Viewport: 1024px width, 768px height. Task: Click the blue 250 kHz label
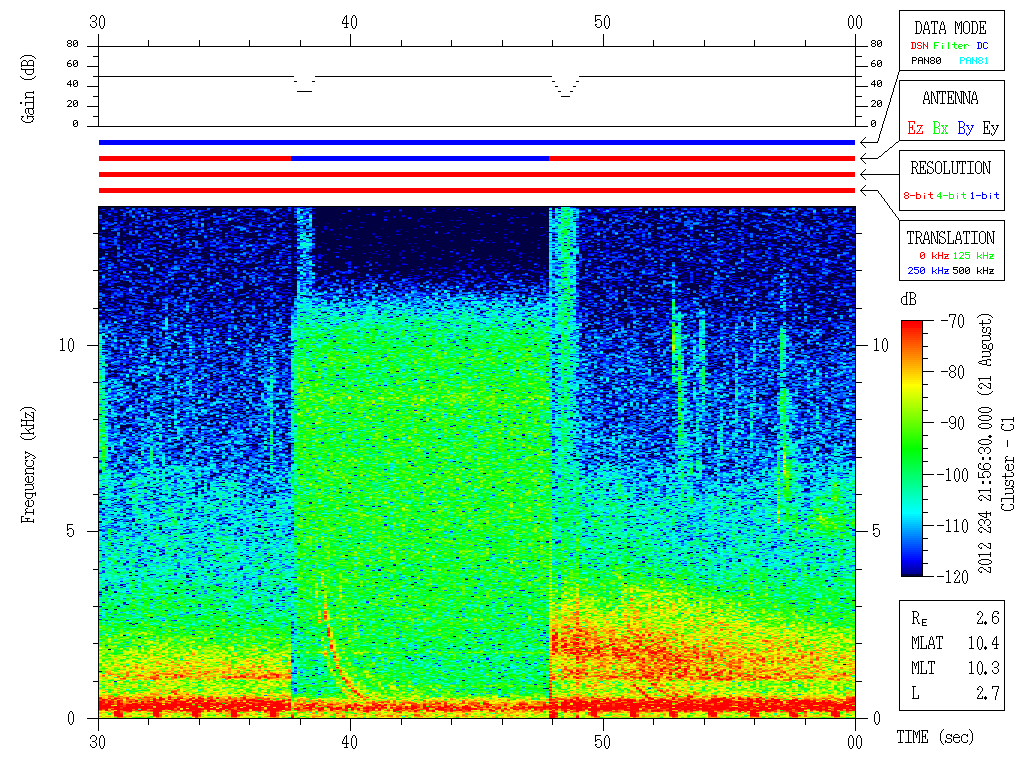(928, 270)
